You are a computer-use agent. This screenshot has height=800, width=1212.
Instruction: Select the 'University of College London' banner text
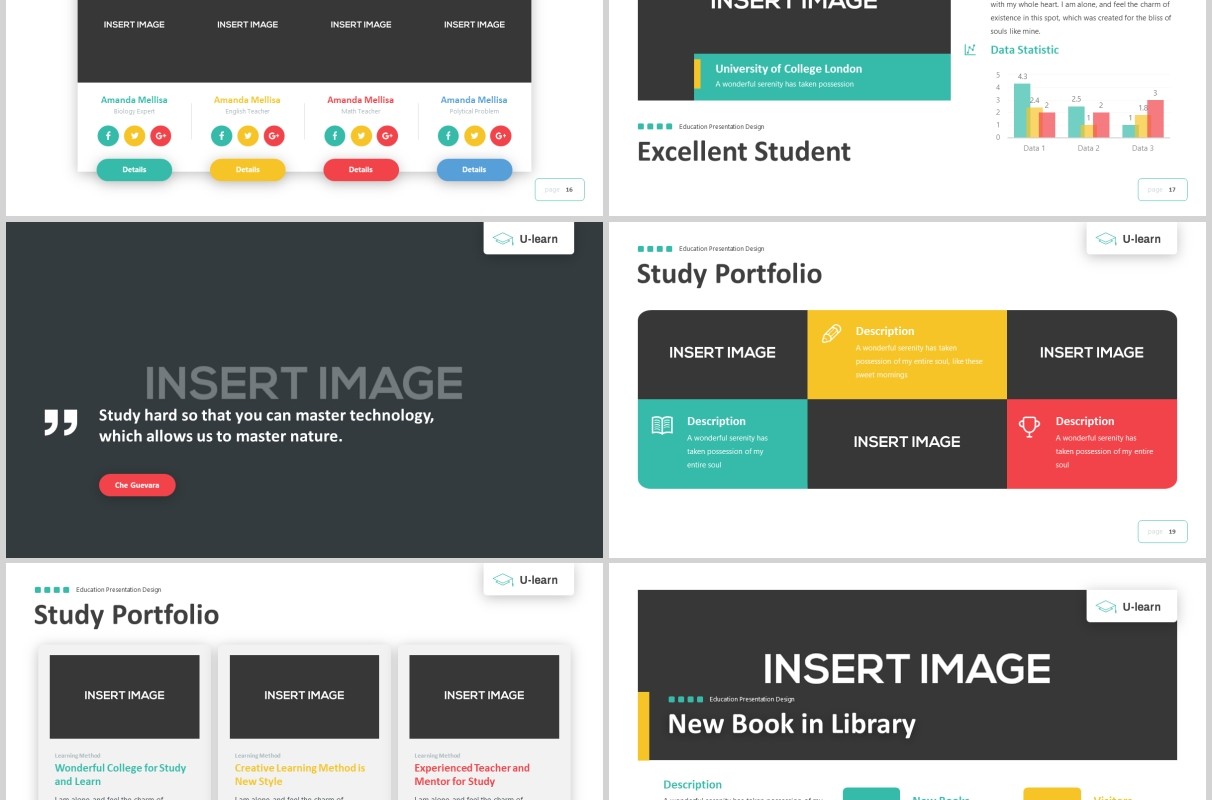[x=788, y=69]
